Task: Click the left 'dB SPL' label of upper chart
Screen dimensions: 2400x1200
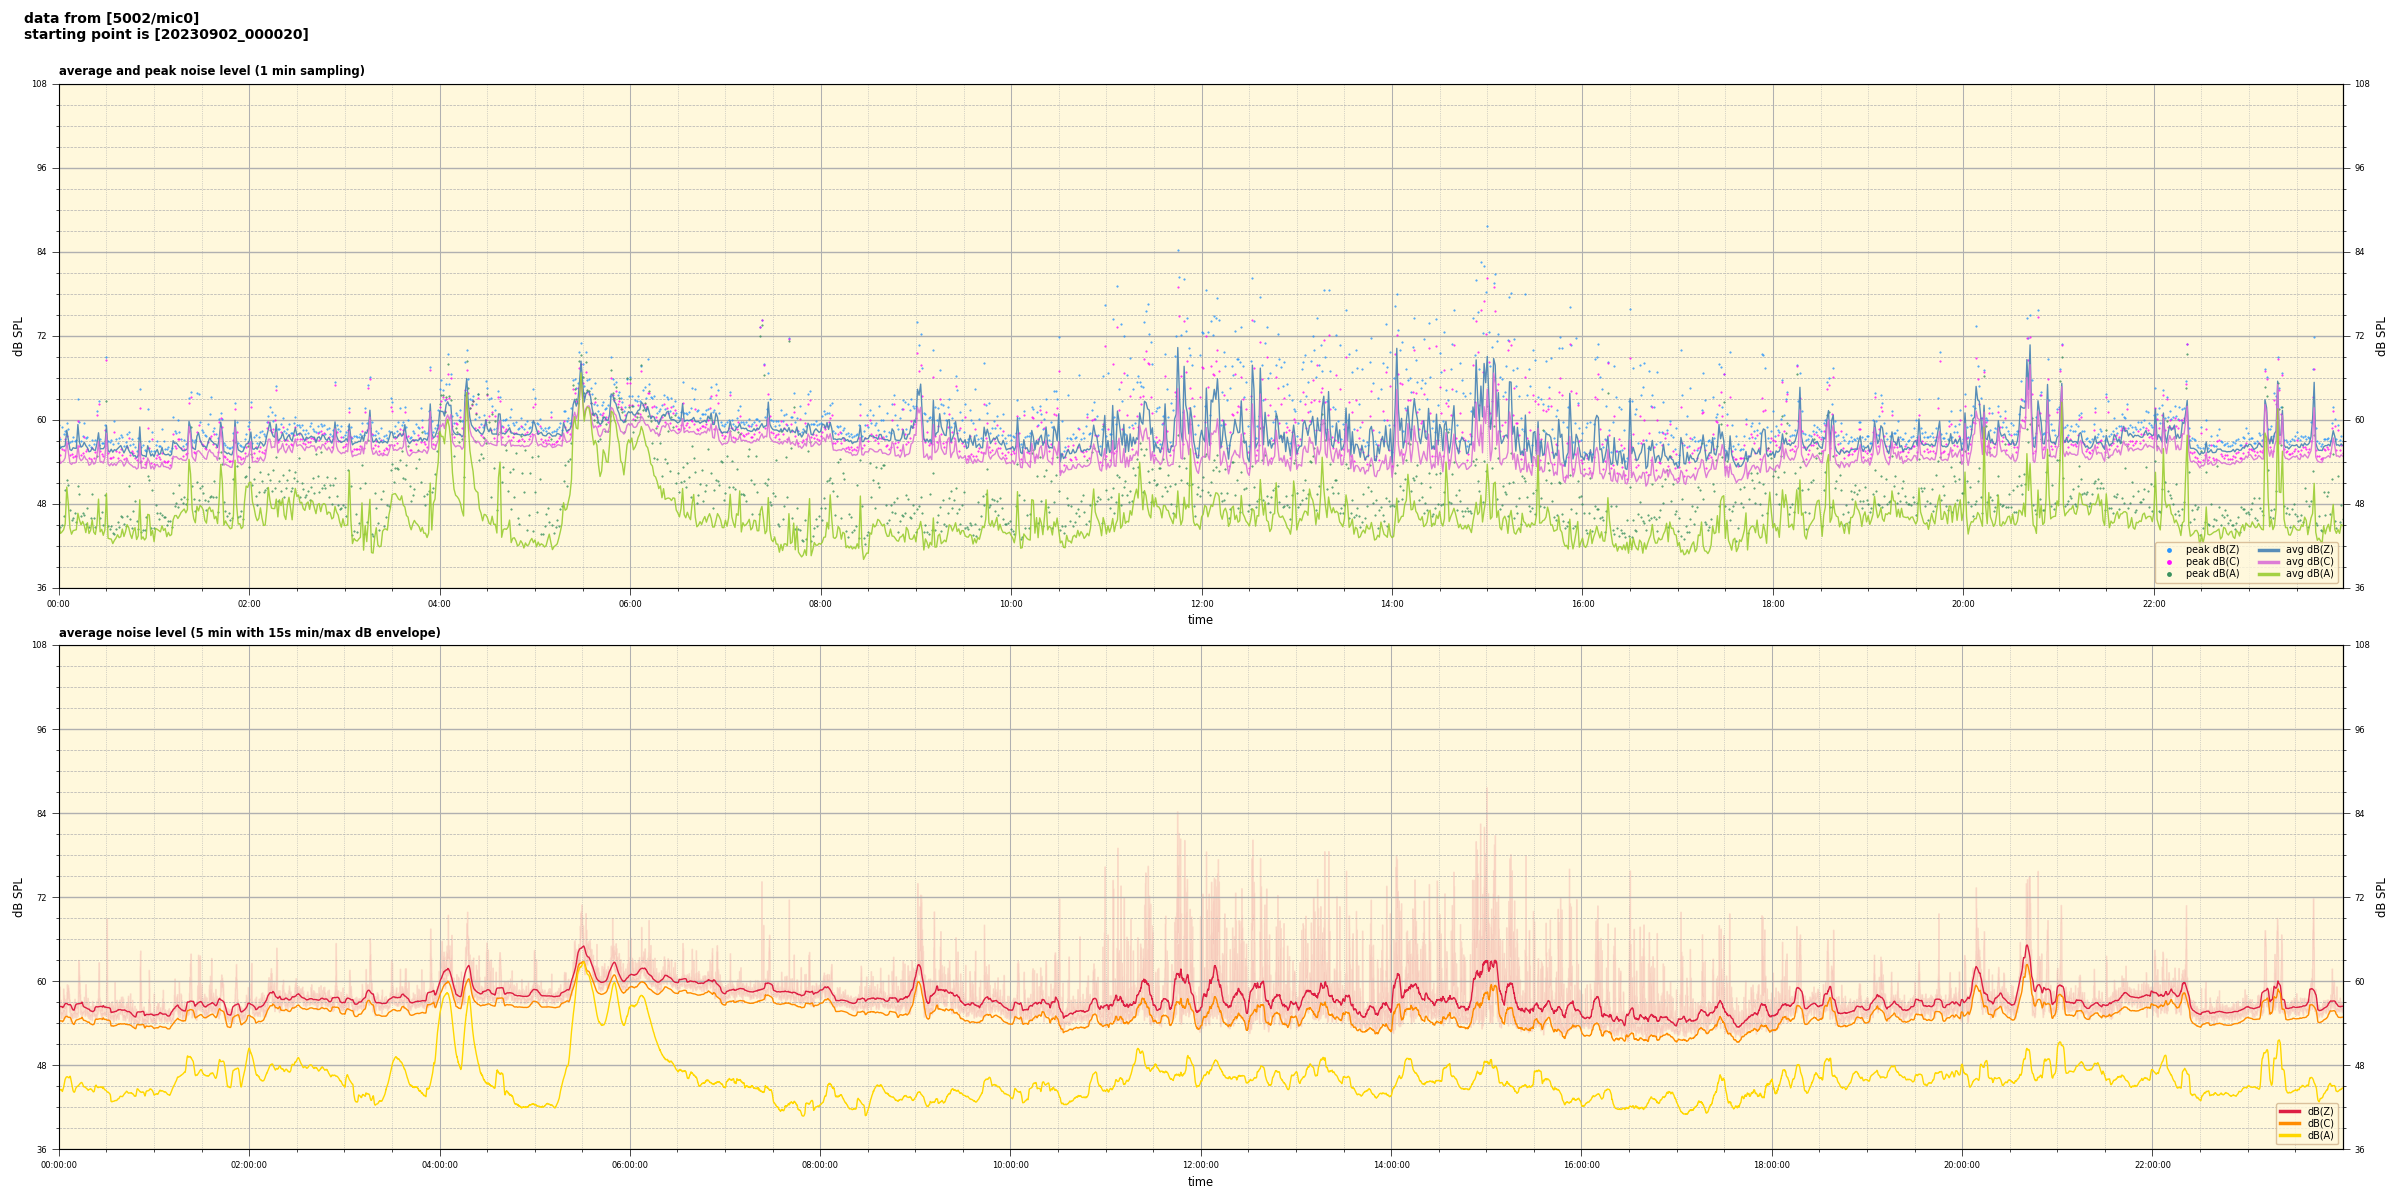Action: [x=18, y=336]
